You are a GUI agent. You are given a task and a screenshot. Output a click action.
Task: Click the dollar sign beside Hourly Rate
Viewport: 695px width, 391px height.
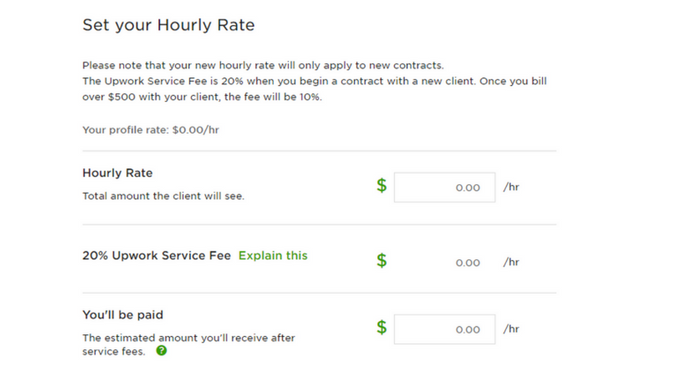pos(382,185)
